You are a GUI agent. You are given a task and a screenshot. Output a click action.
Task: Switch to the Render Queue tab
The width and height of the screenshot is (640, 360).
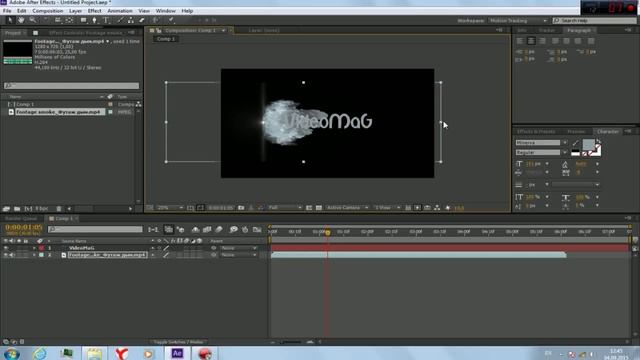point(21,218)
